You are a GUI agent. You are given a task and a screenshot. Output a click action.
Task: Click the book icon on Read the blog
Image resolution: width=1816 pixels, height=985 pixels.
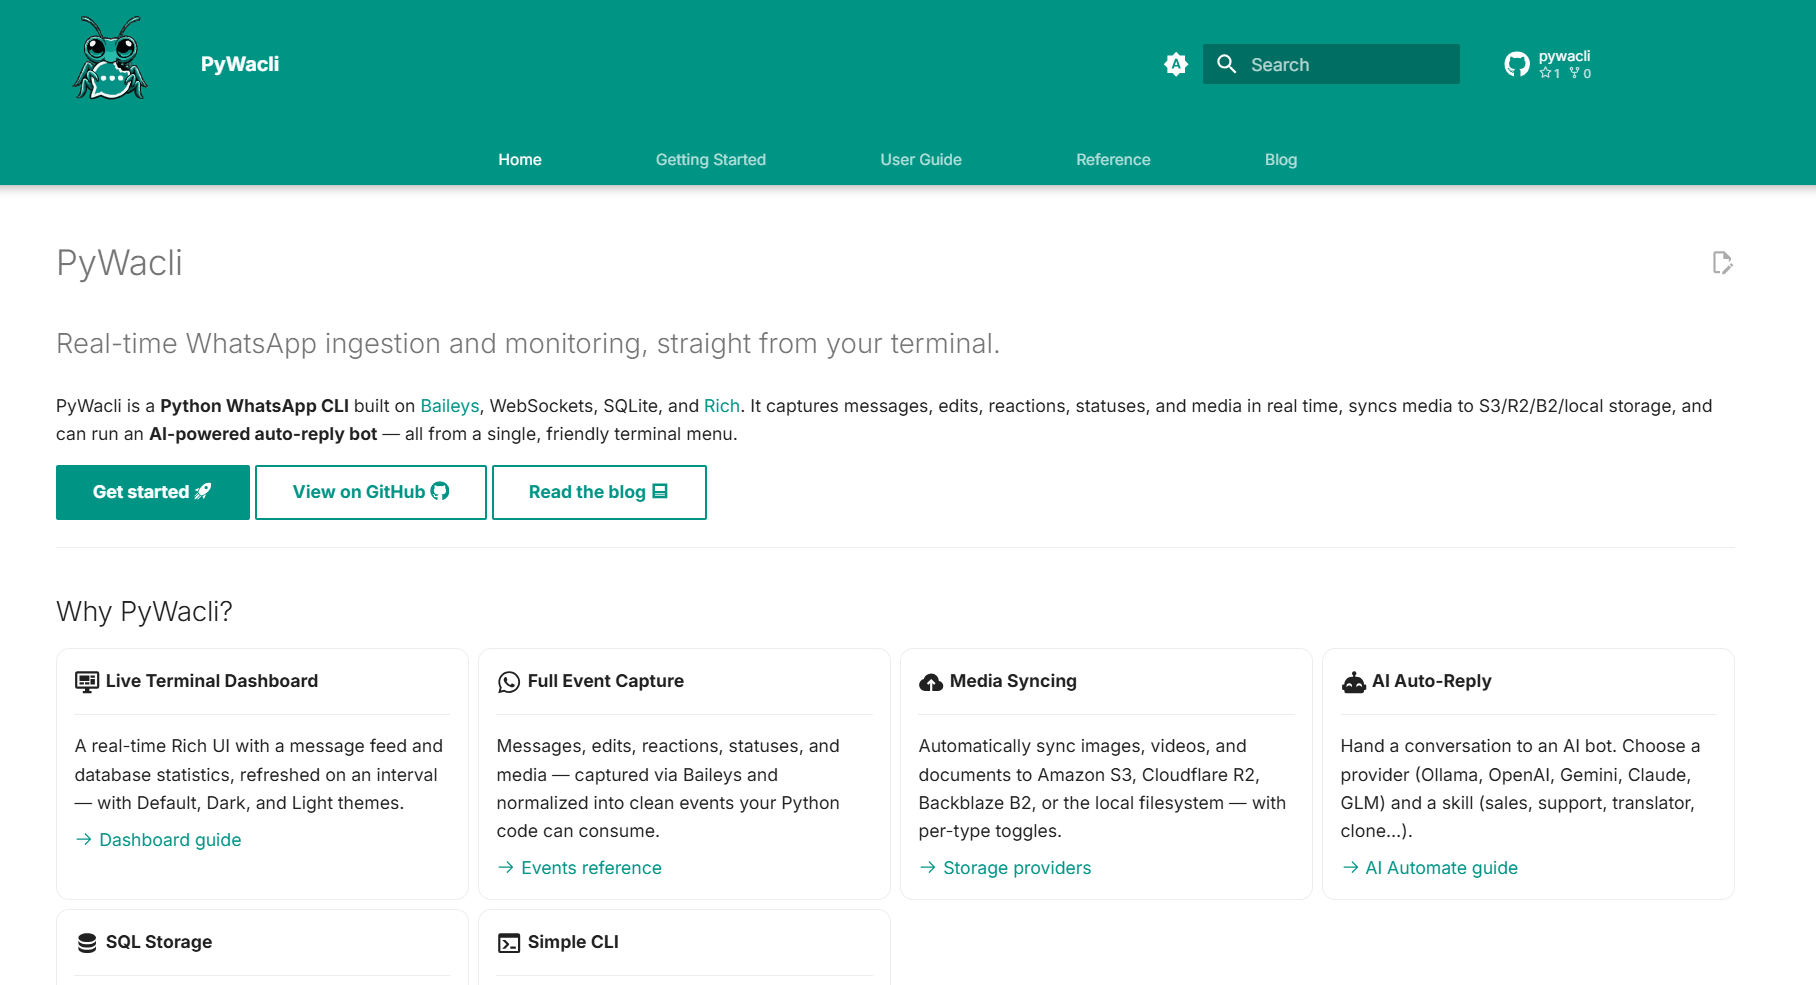point(660,491)
